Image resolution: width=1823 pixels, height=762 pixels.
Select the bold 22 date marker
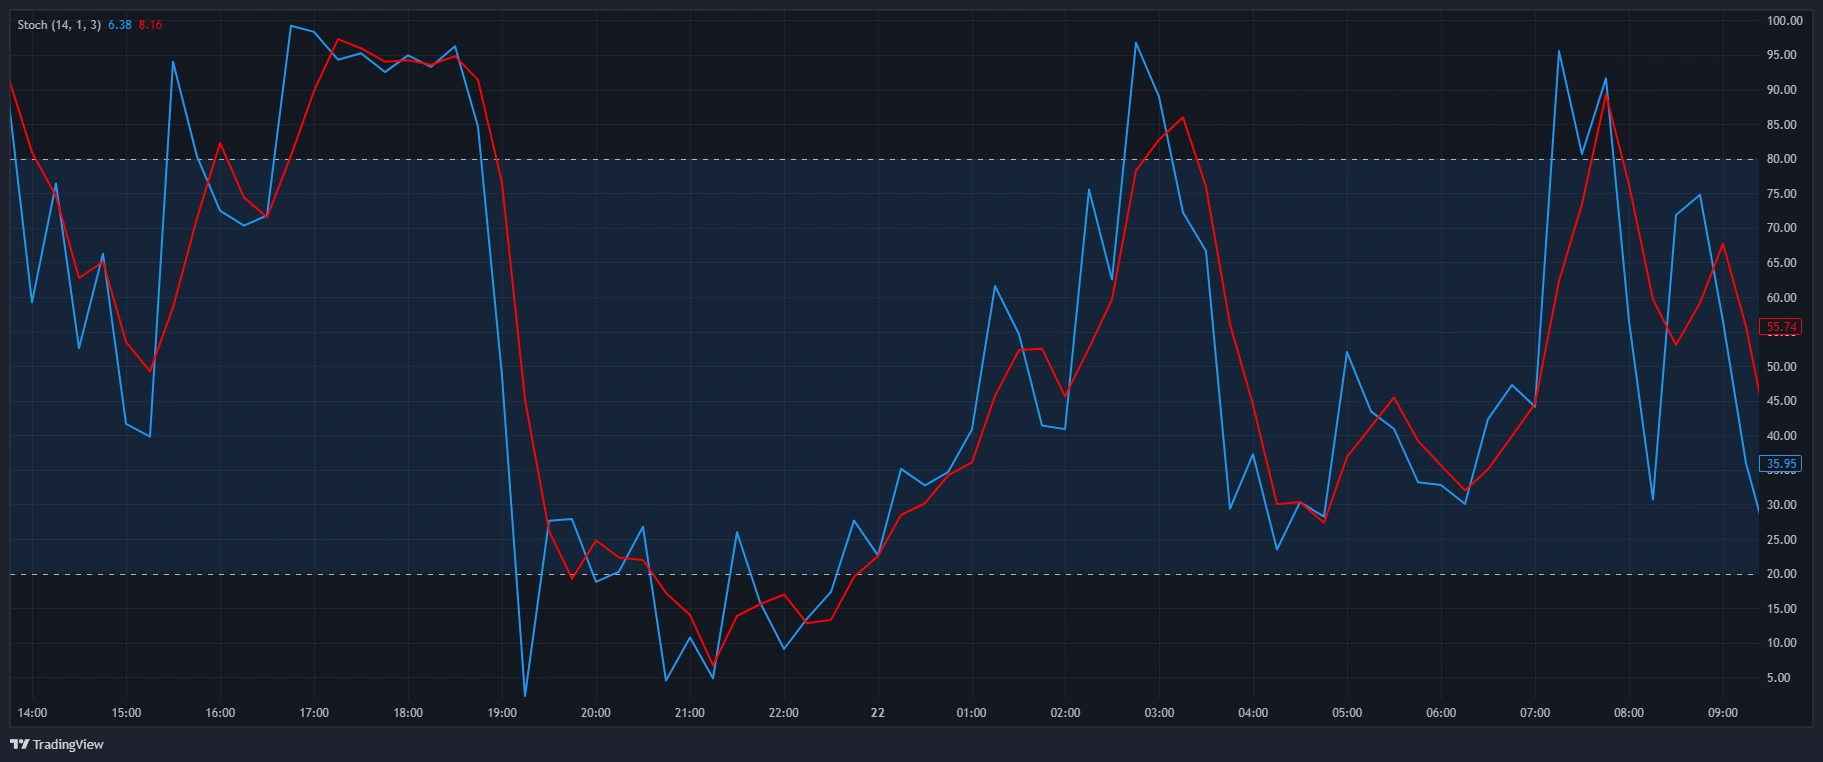click(x=878, y=713)
